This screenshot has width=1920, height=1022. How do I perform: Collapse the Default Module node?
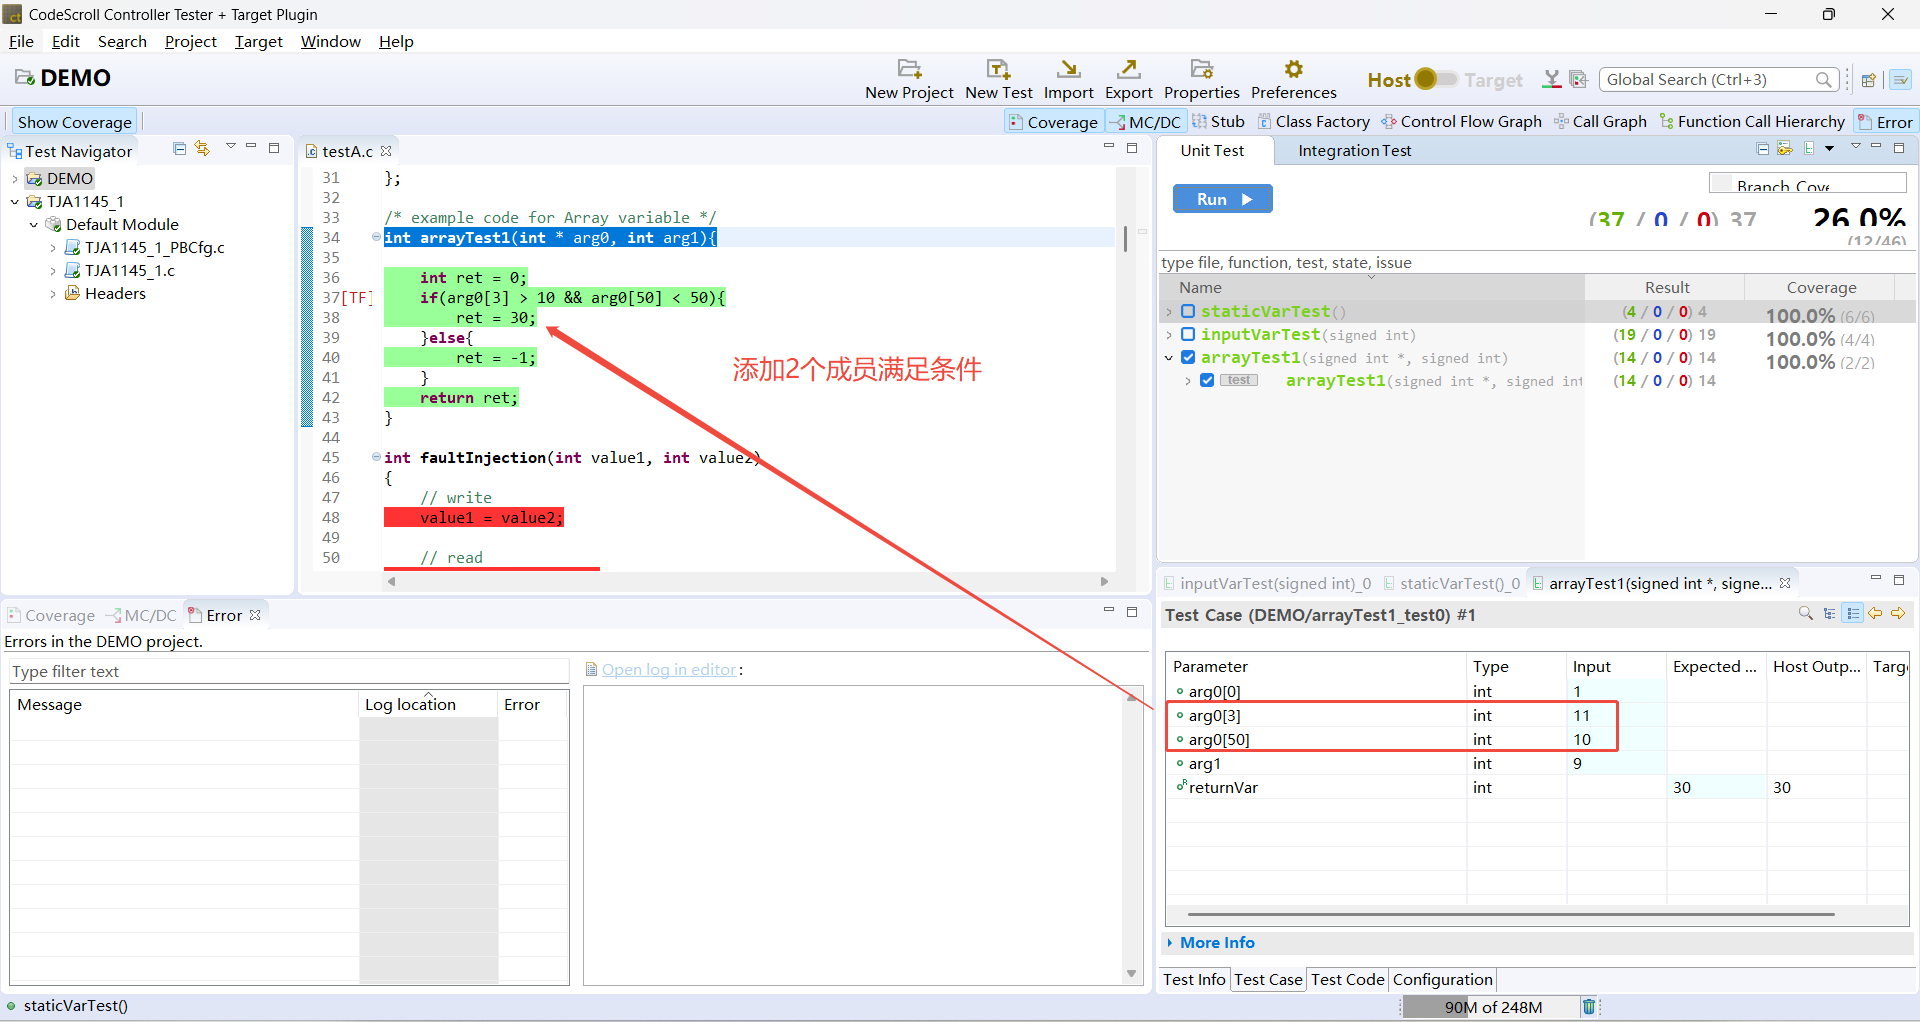[x=34, y=225]
